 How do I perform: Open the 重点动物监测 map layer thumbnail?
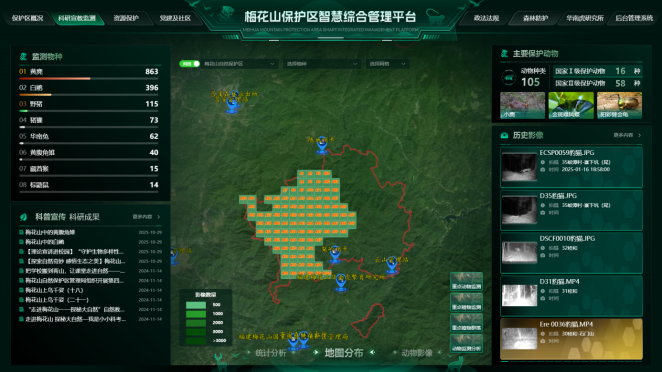(467, 281)
